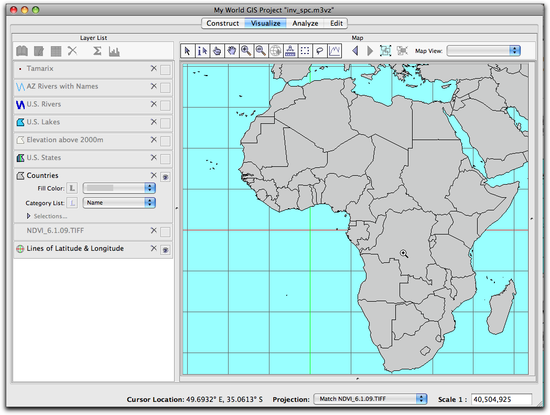Click the delete layer X toolbar icon
The image size is (550, 415).
tap(72, 51)
